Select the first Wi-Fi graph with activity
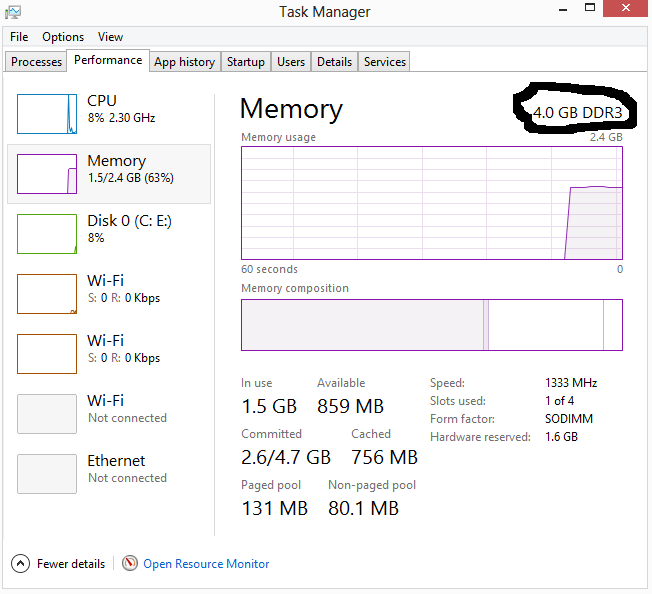The height and width of the screenshot is (594, 652). pyautogui.click(x=47, y=294)
